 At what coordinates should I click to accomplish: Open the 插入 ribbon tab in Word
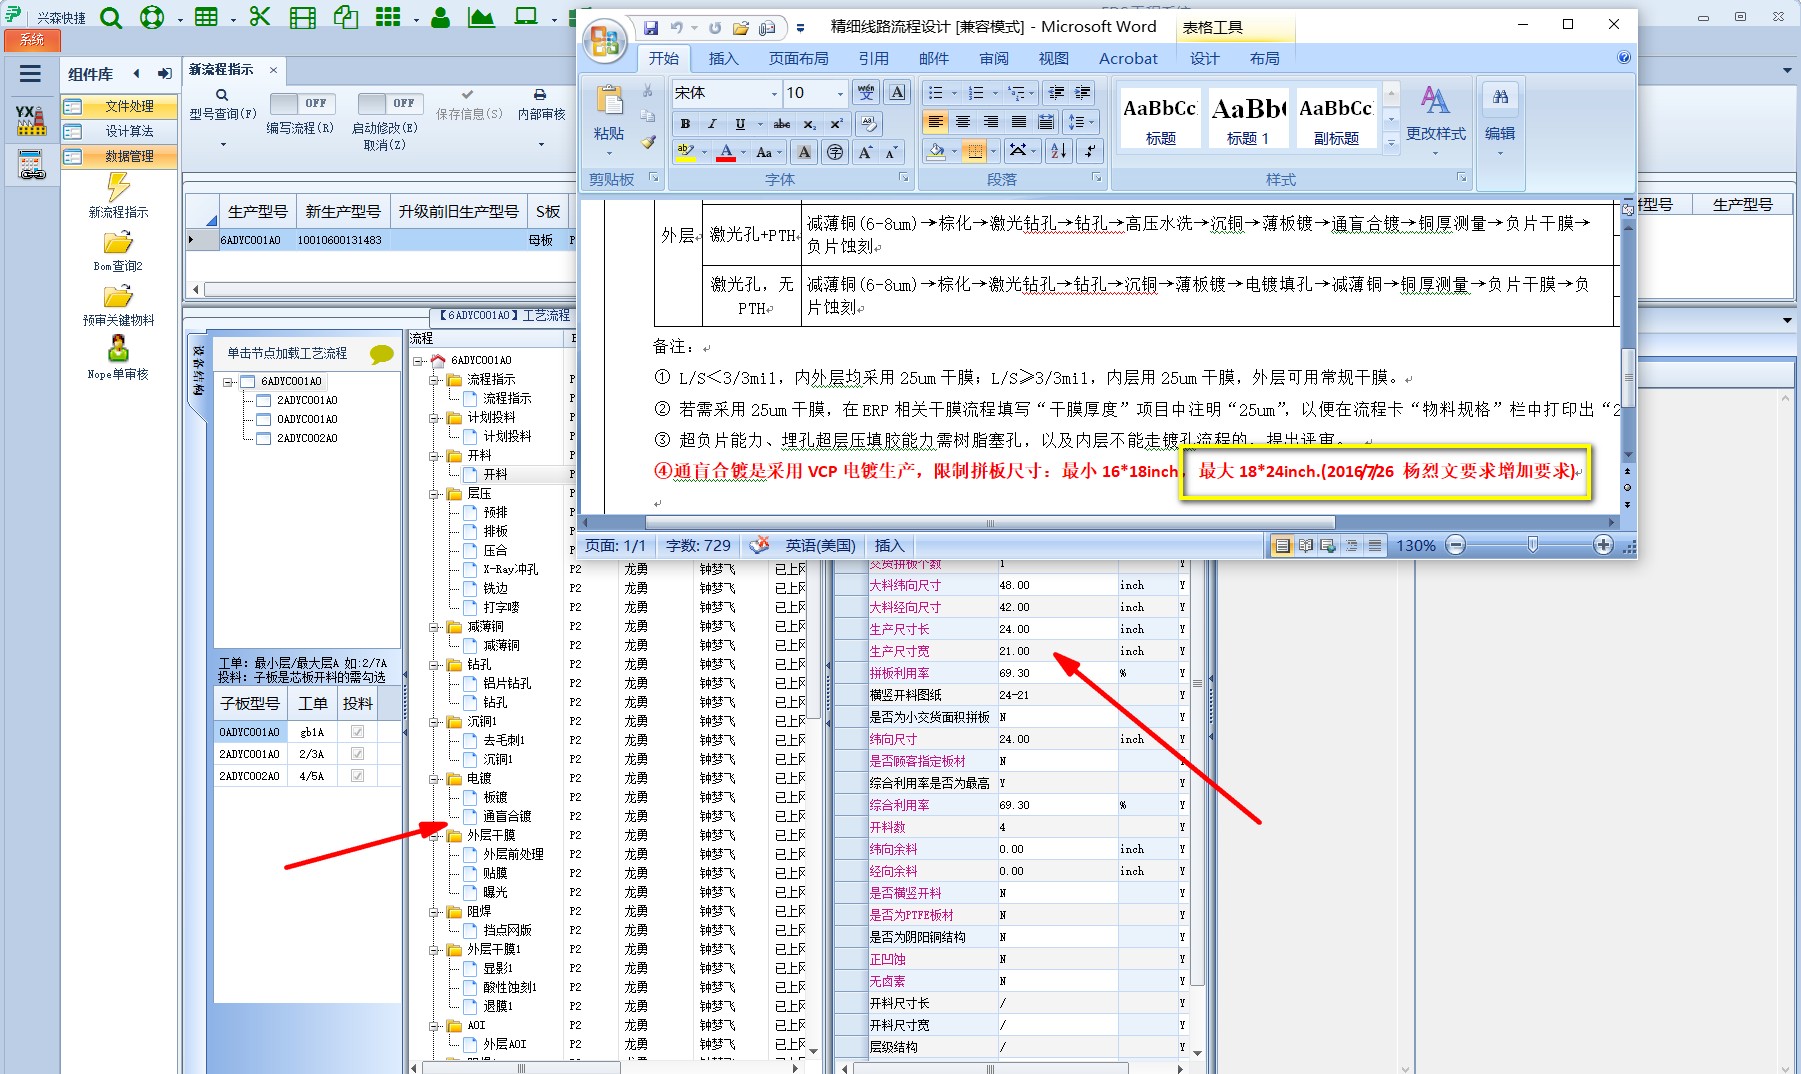(x=723, y=59)
